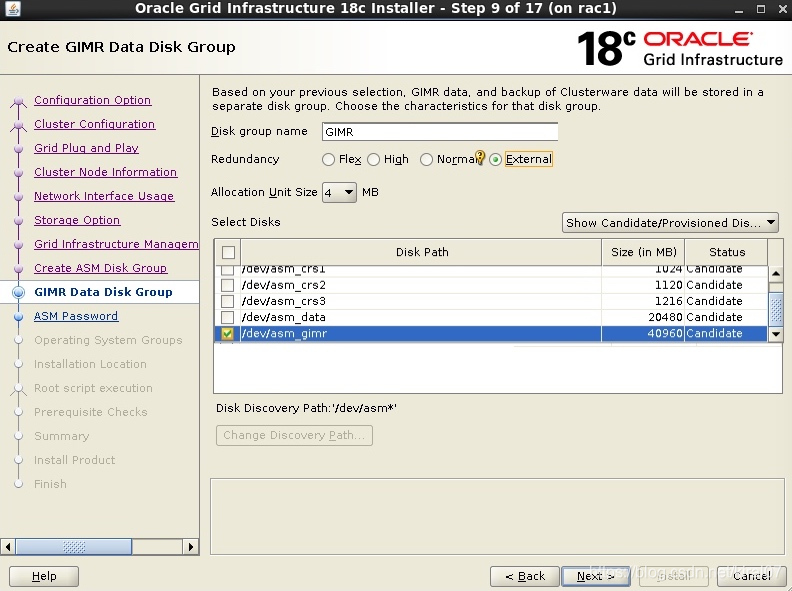The width and height of the screenshot is (792, 591).
Task: Go to ASM Password step
Action: [76, 316]
